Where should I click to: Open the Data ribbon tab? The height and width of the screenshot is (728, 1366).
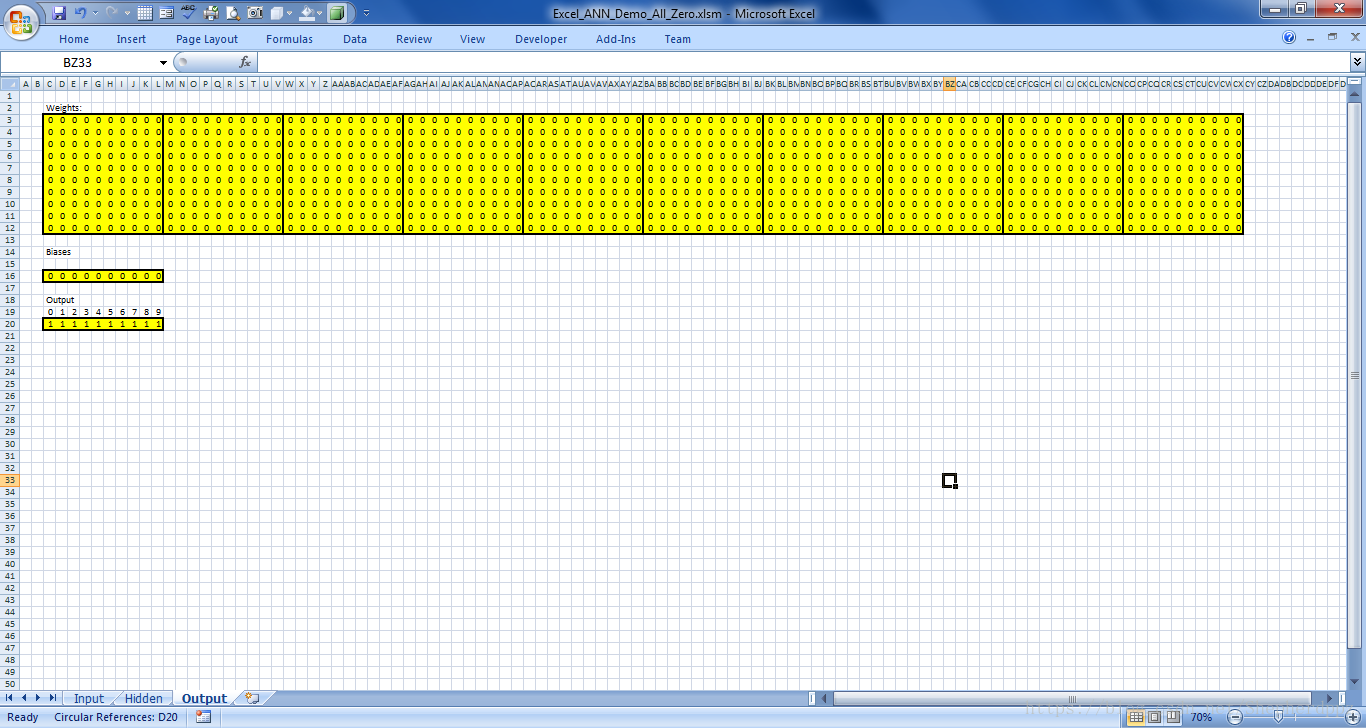coord(355,39)
